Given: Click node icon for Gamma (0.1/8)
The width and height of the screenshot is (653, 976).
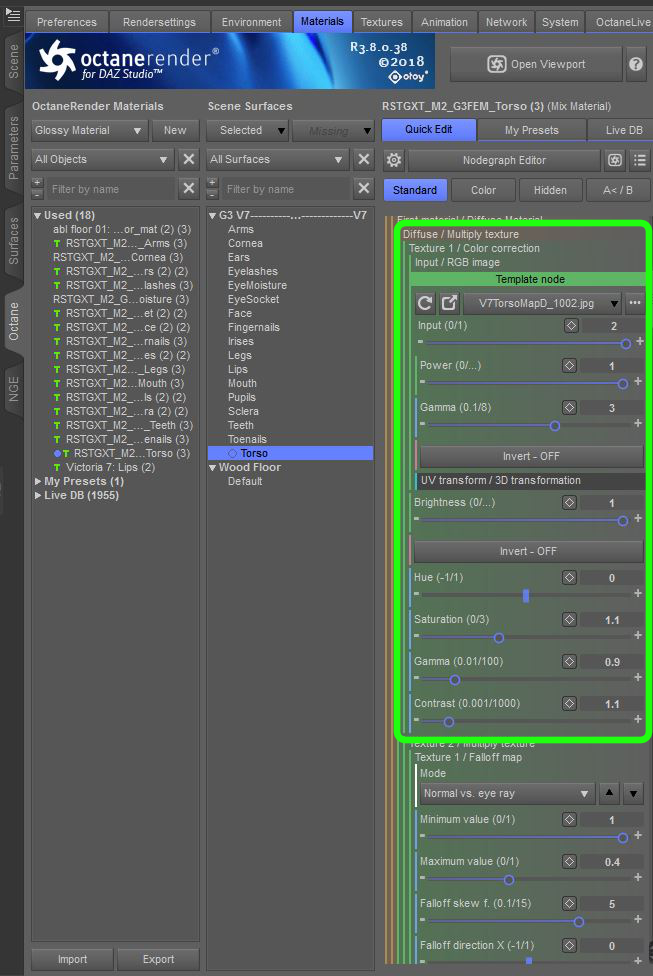Looking at the screenshot, I should point(569,407).
